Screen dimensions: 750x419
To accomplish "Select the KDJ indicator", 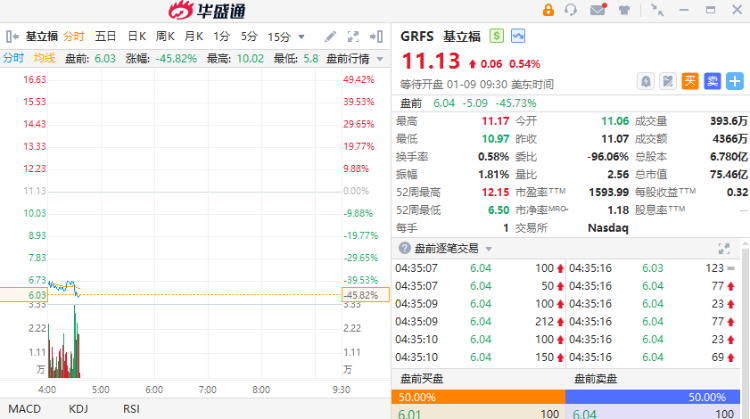I will (x=78, y=409).
